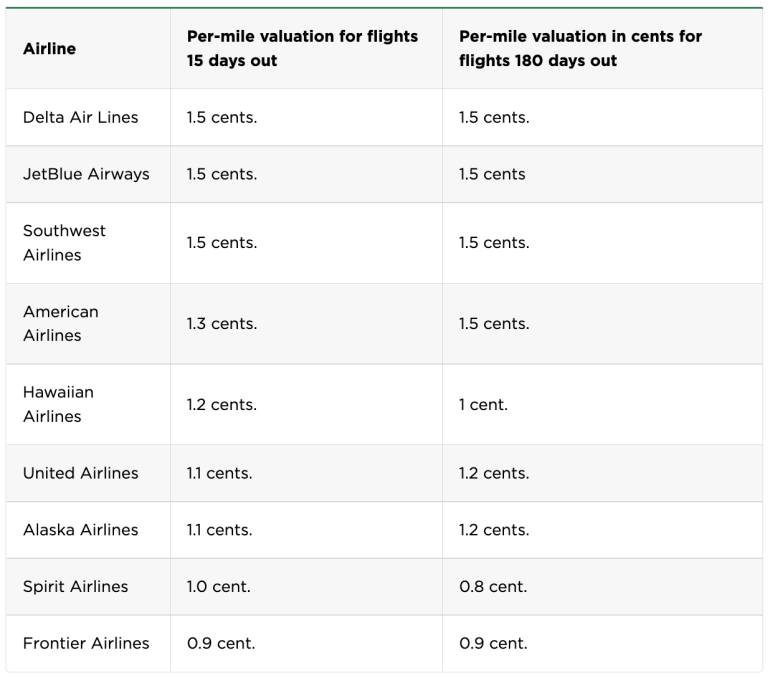Select Spirit Airlines 0.8 cent value
The image size is (770, 678).
point(493,587)
